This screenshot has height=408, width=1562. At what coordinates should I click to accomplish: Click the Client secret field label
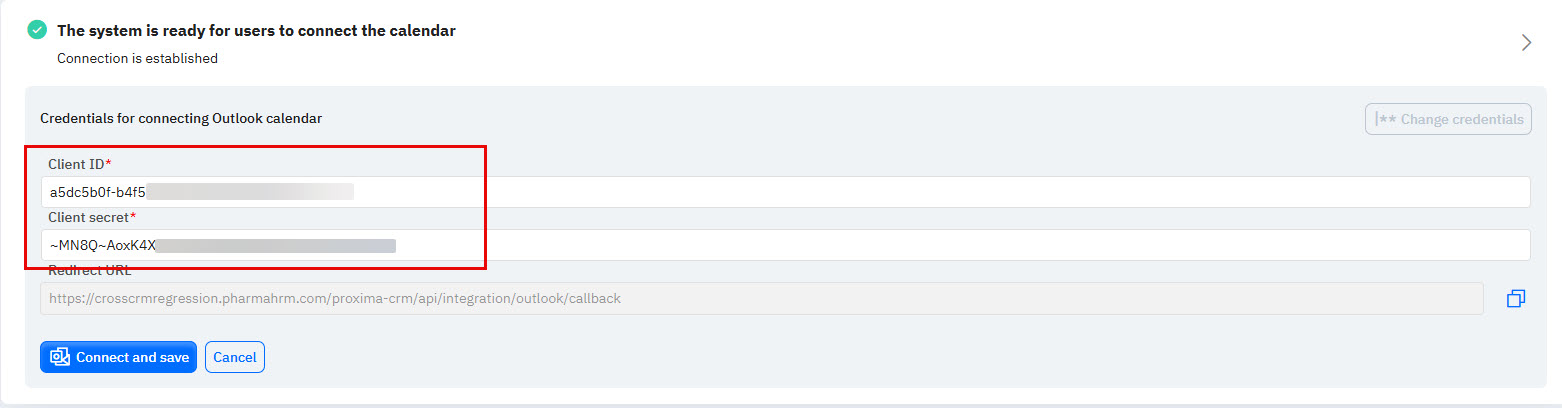(x=88, y=217)
